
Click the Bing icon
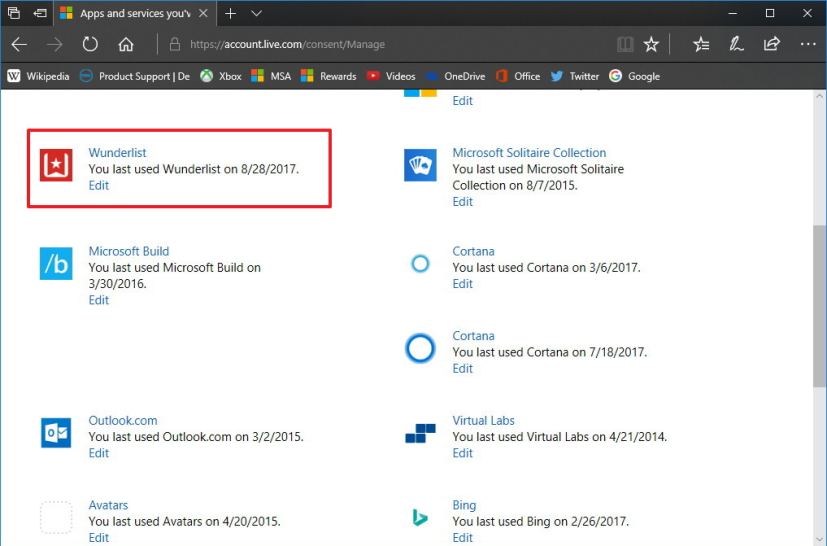420,518
